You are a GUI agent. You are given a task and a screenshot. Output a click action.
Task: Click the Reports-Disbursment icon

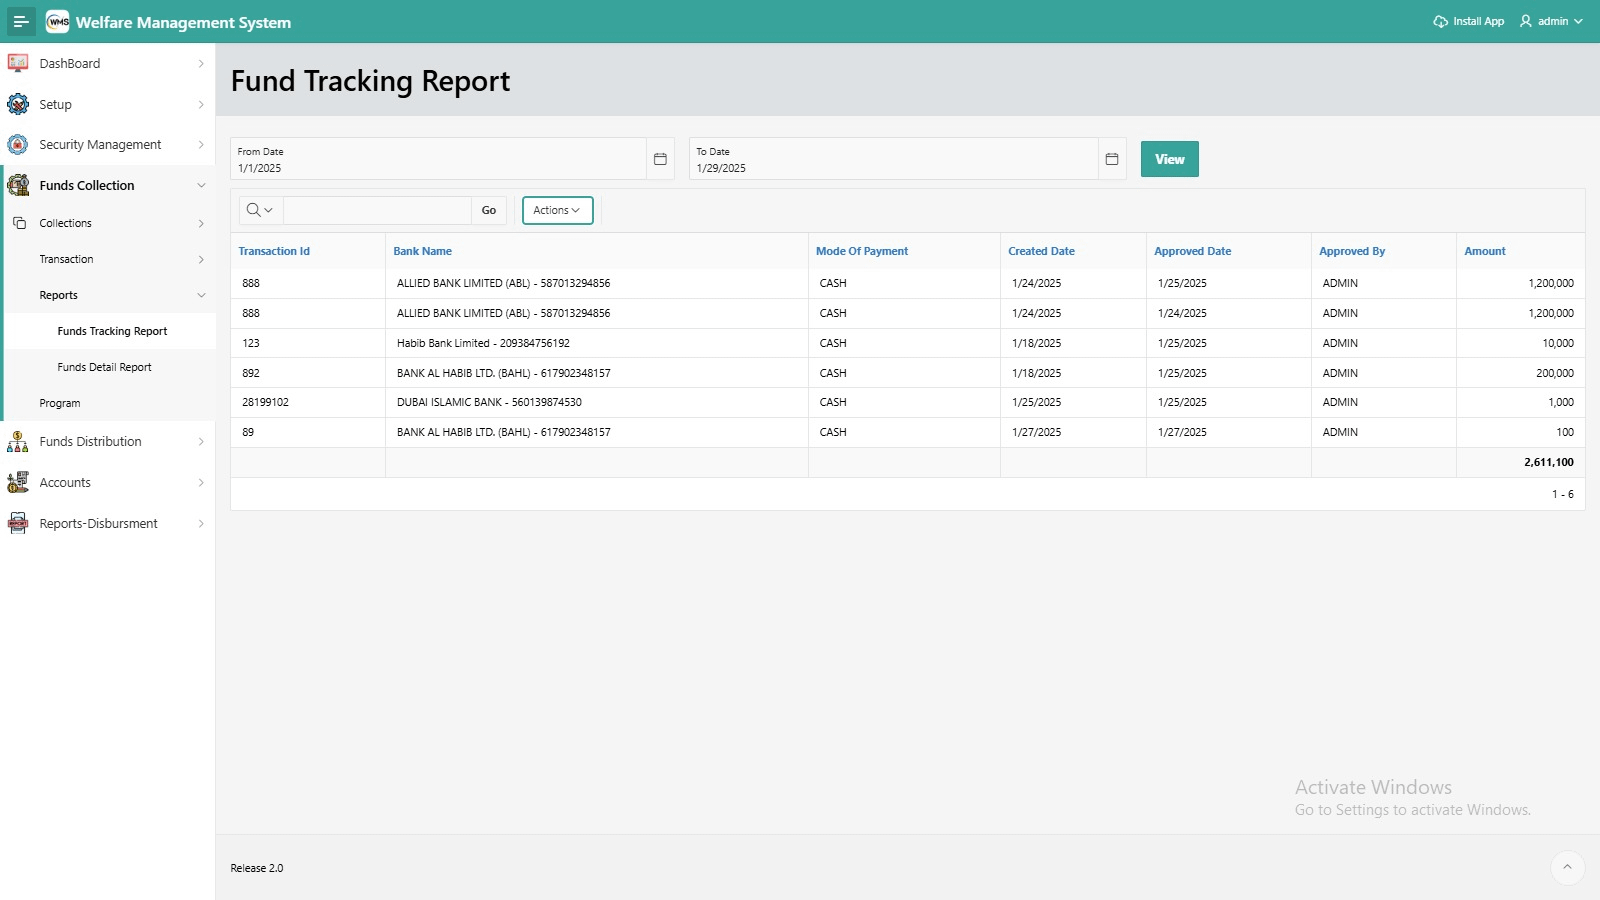pyautogui.click(x=18, y=524)
